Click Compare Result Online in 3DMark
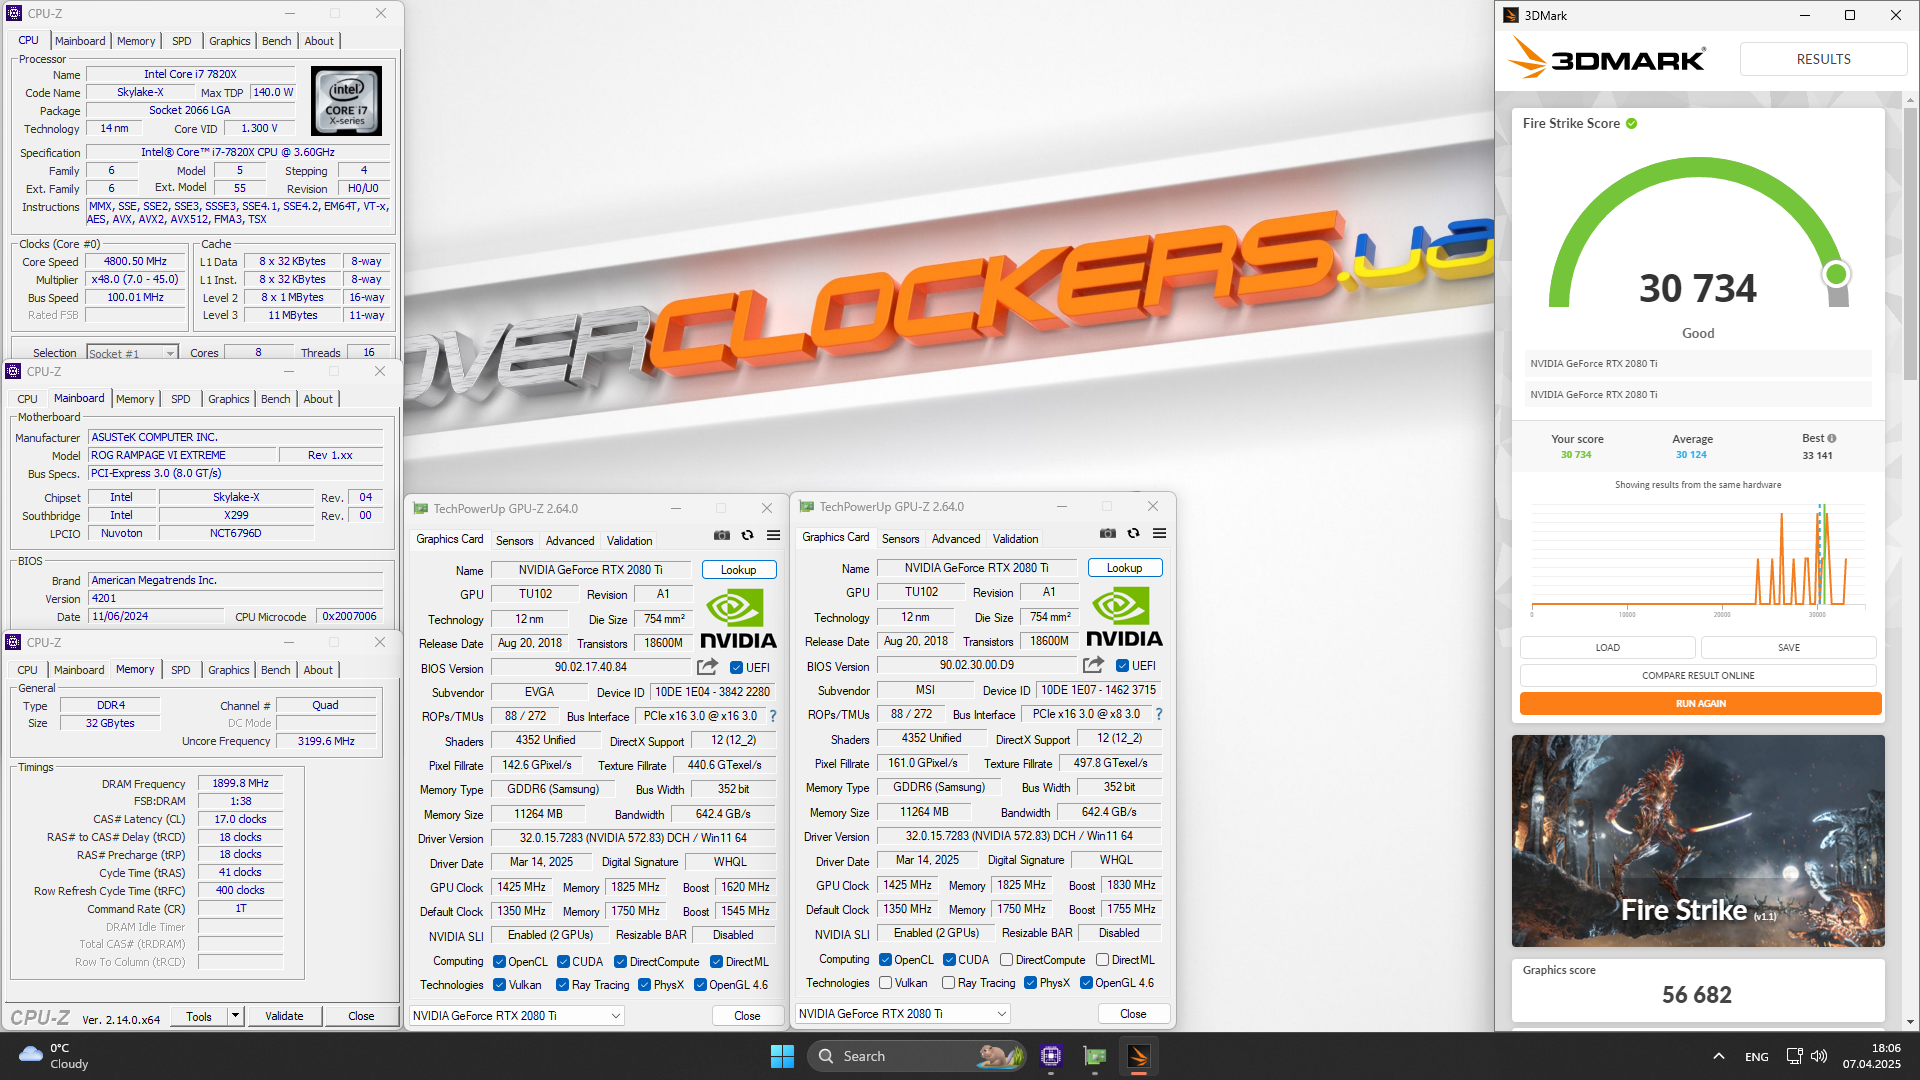Image resolution: width=1920 pixels, height=1080 pixels. pos(1698,676)
